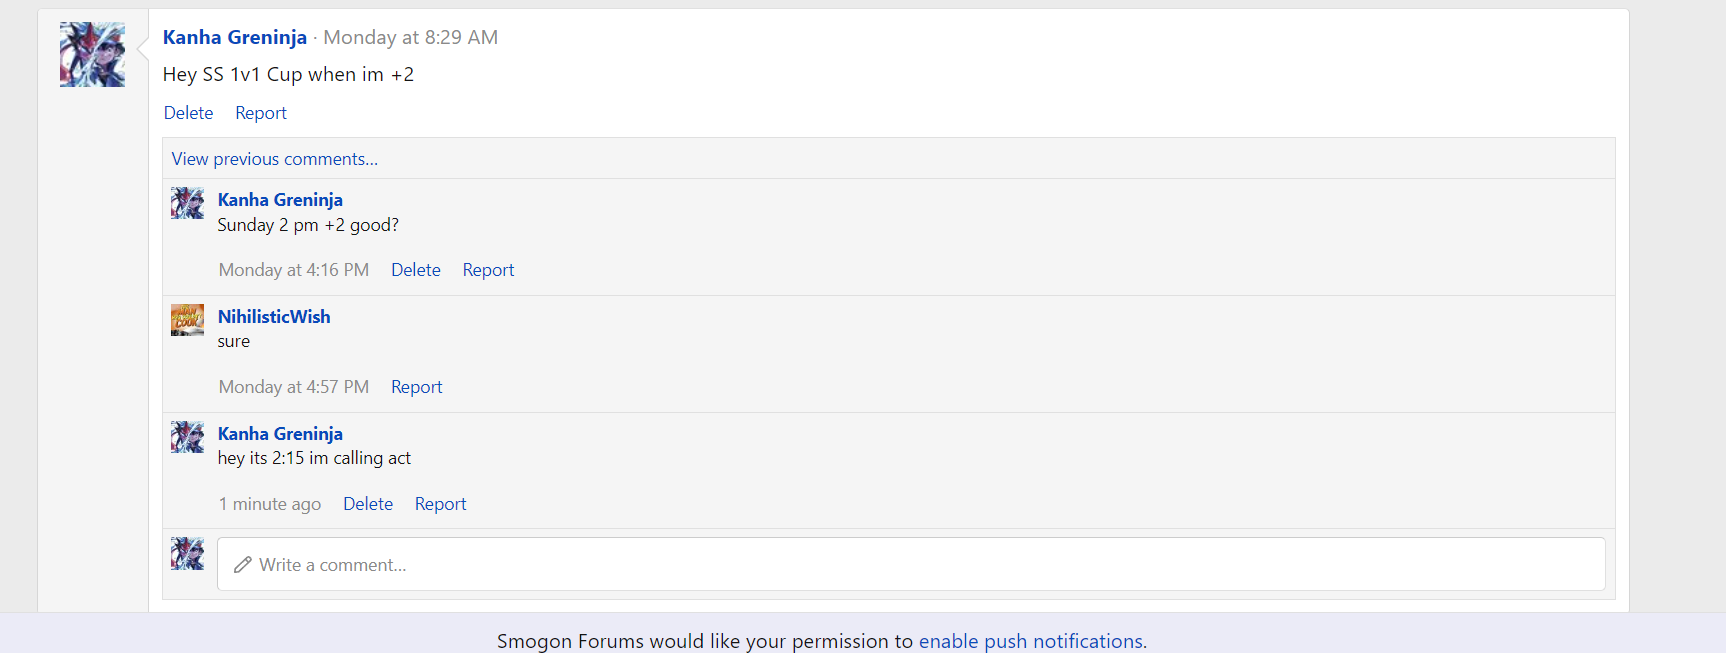Report the 'hey its 2:15 im calling act' comment

click(x=440, y=504)
